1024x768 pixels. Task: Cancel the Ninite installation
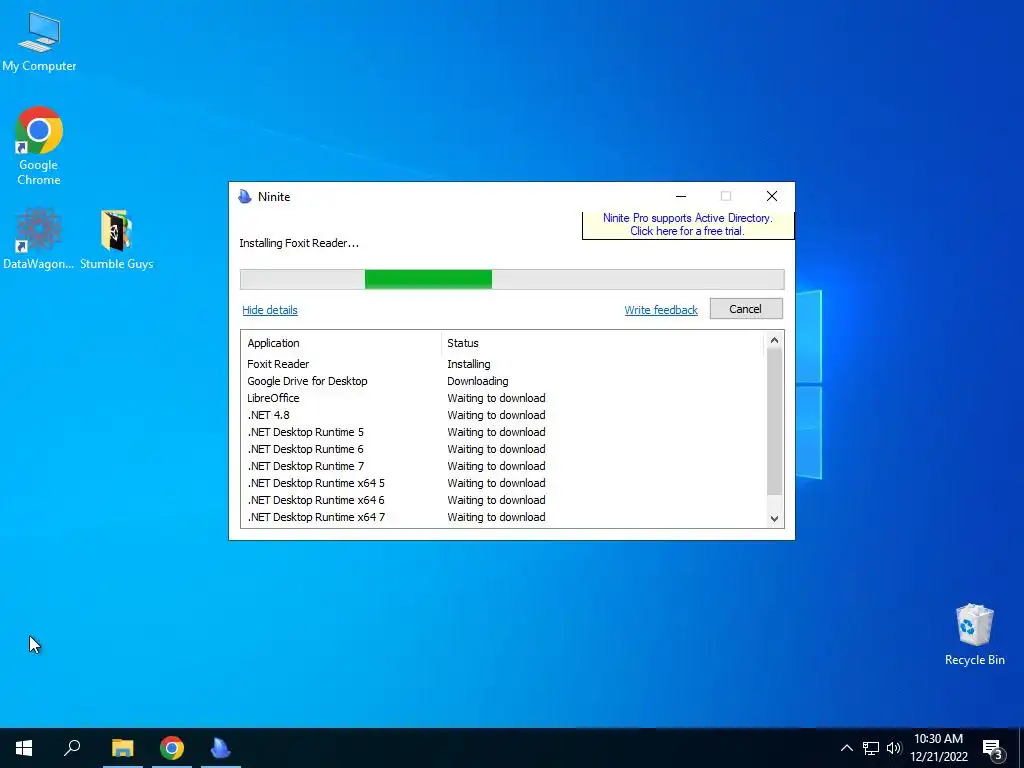click(746, 309)
